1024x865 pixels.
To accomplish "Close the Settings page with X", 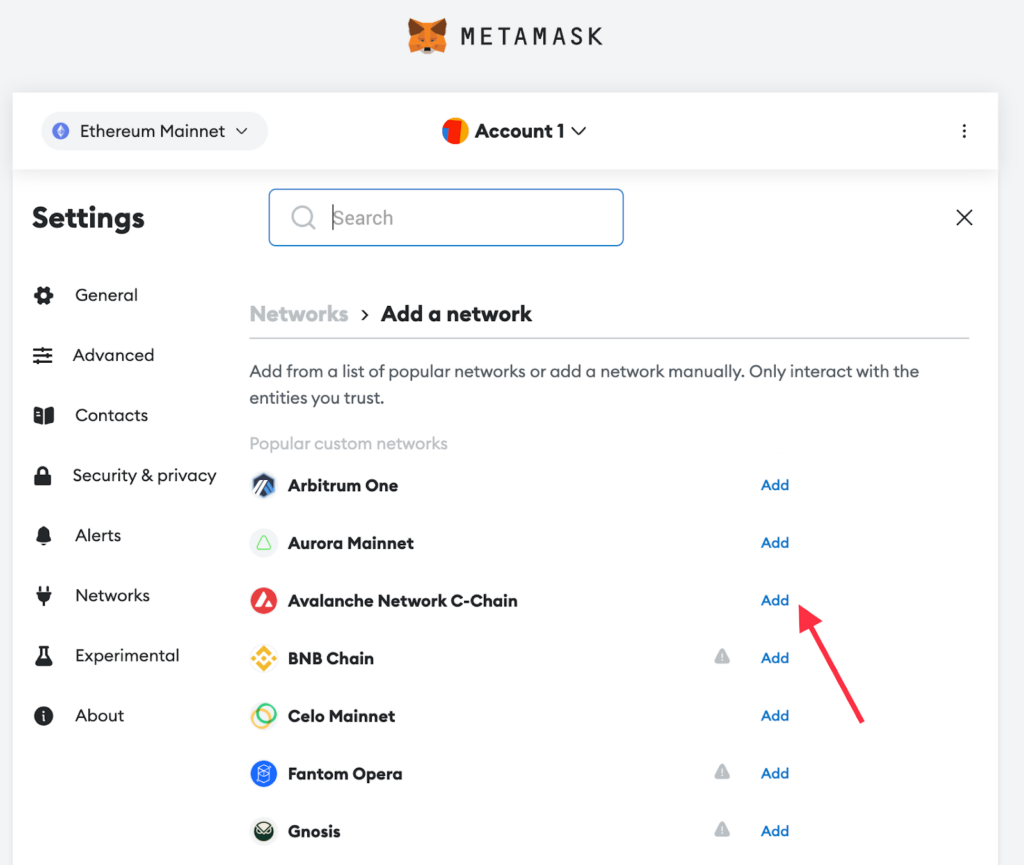I will (x=965, y=217).
